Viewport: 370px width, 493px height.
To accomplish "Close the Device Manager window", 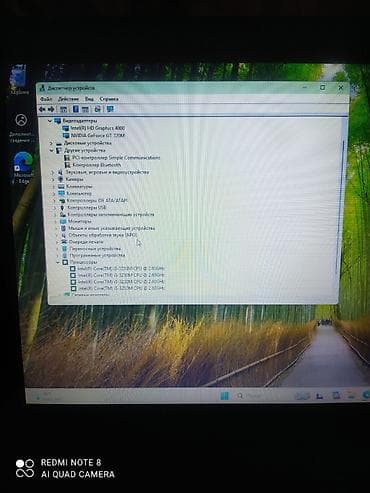I will 341,88.
